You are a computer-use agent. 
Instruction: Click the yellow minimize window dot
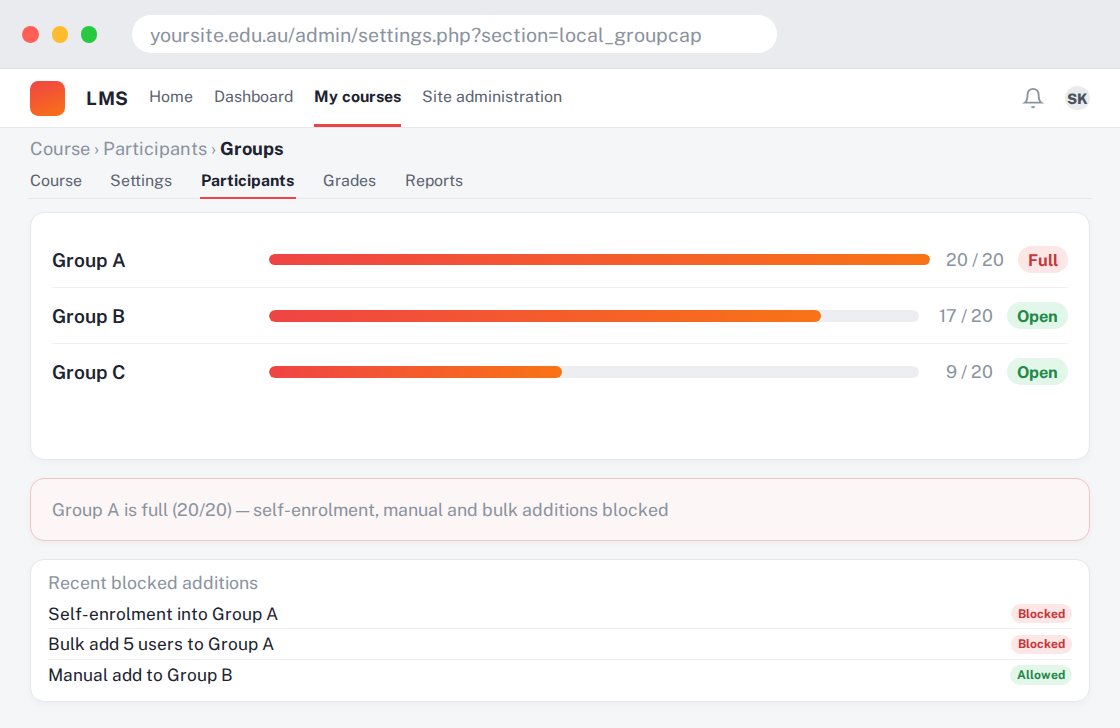pyautogui.click(x=60, y=34)
